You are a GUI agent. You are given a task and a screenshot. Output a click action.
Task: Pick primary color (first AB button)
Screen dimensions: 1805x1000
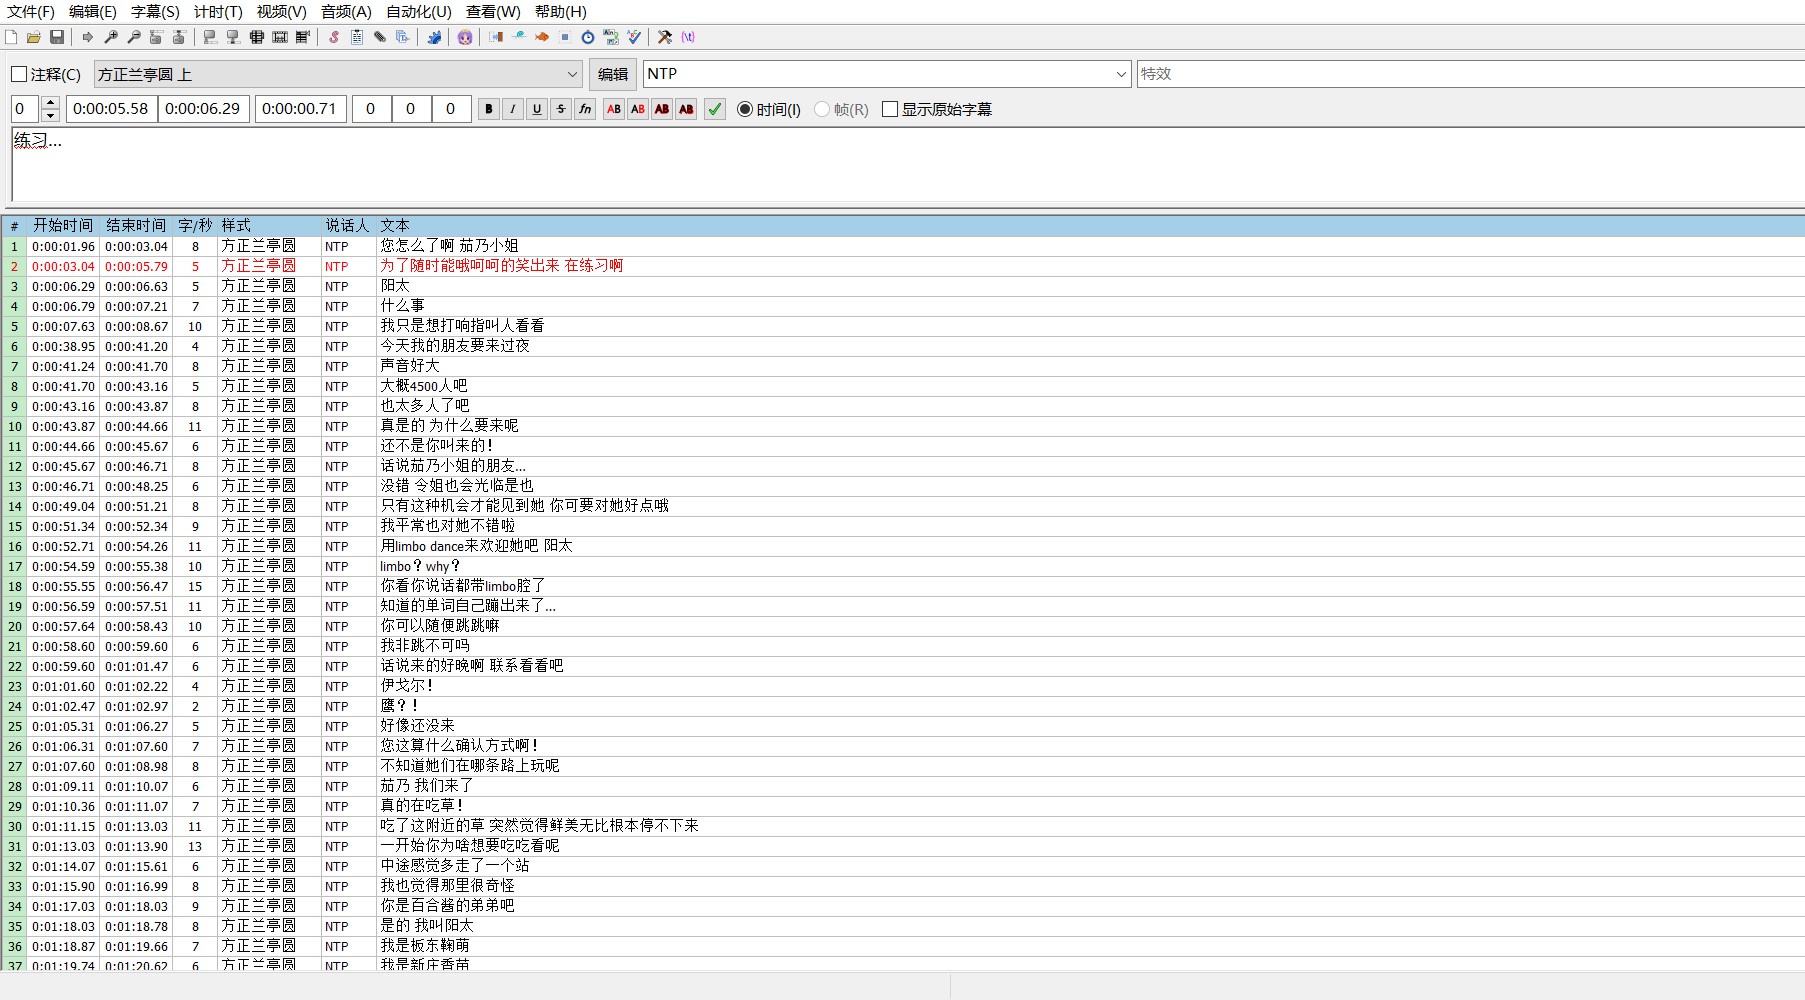point(614,109)
